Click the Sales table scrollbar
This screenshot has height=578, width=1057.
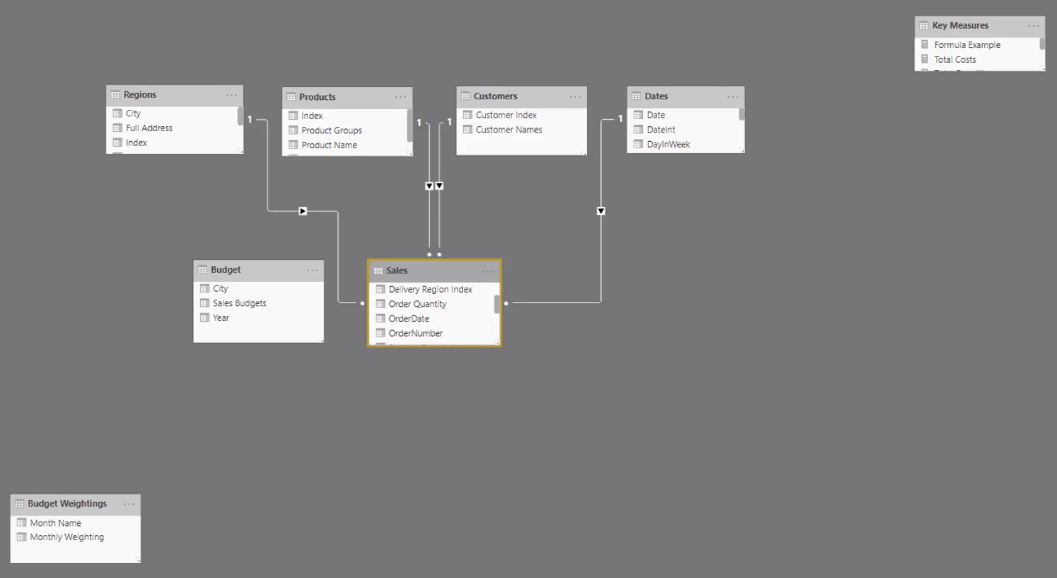(x=497, y=304)
